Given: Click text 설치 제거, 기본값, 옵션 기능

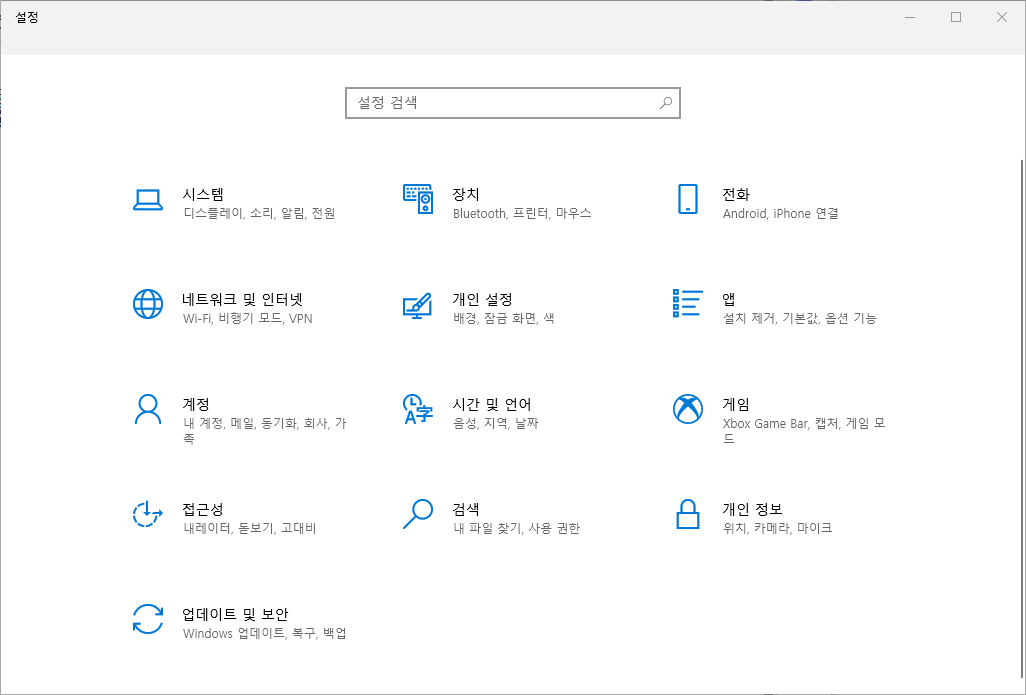Looking at the screenshot, I should pyautogui.click(x=800, y=319).
